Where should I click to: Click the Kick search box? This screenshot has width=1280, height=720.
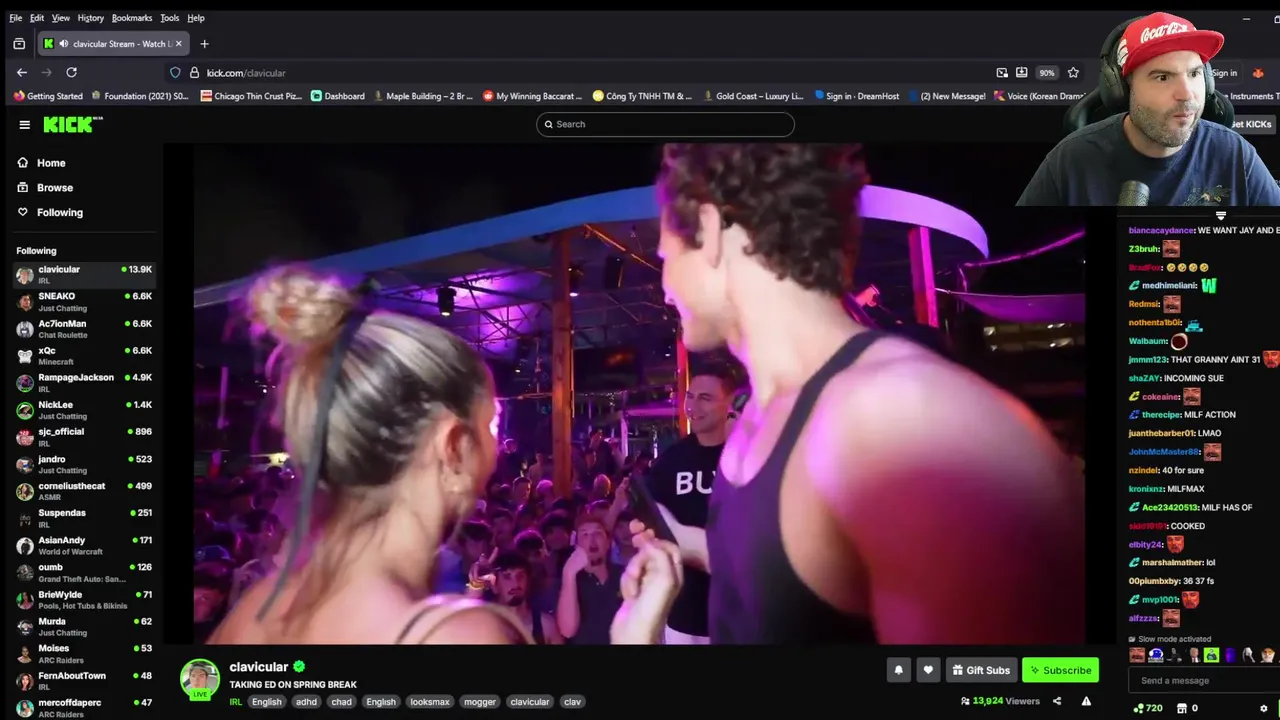(x=665, y=124)
